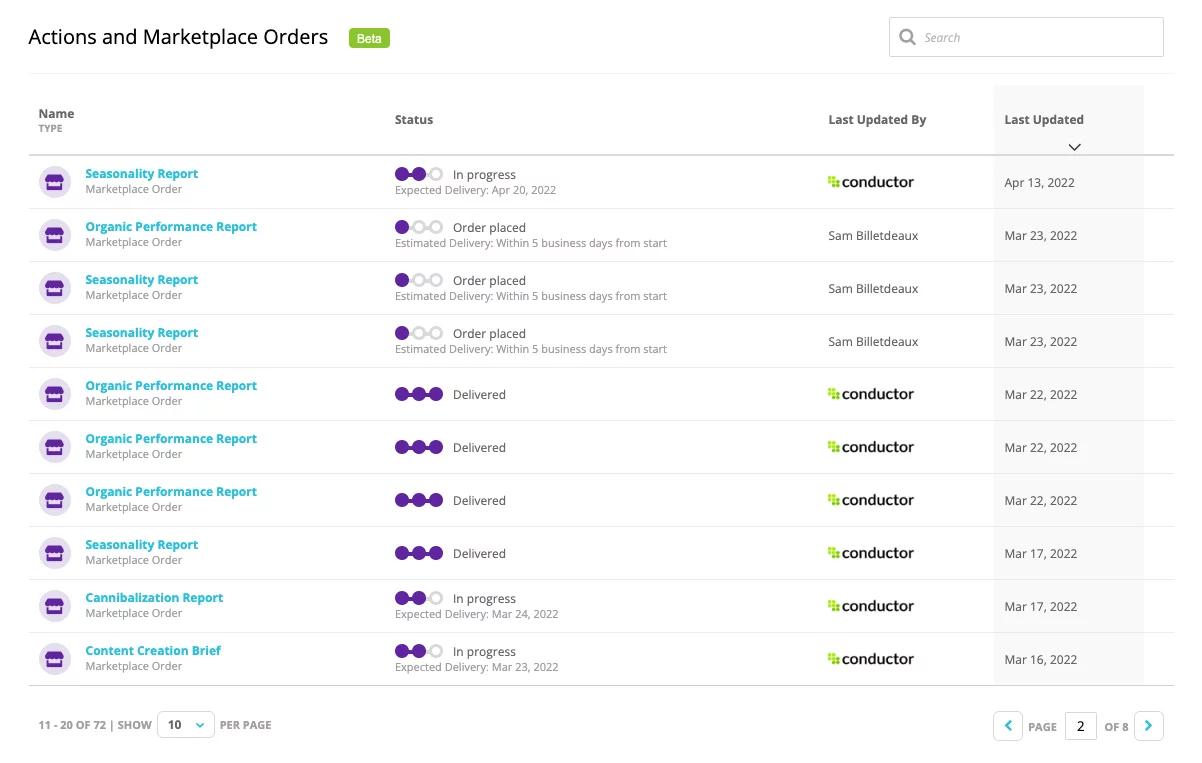1202x763 pixels.
Task: Sort by Last Updated By column header
Action: click(877, 120)
